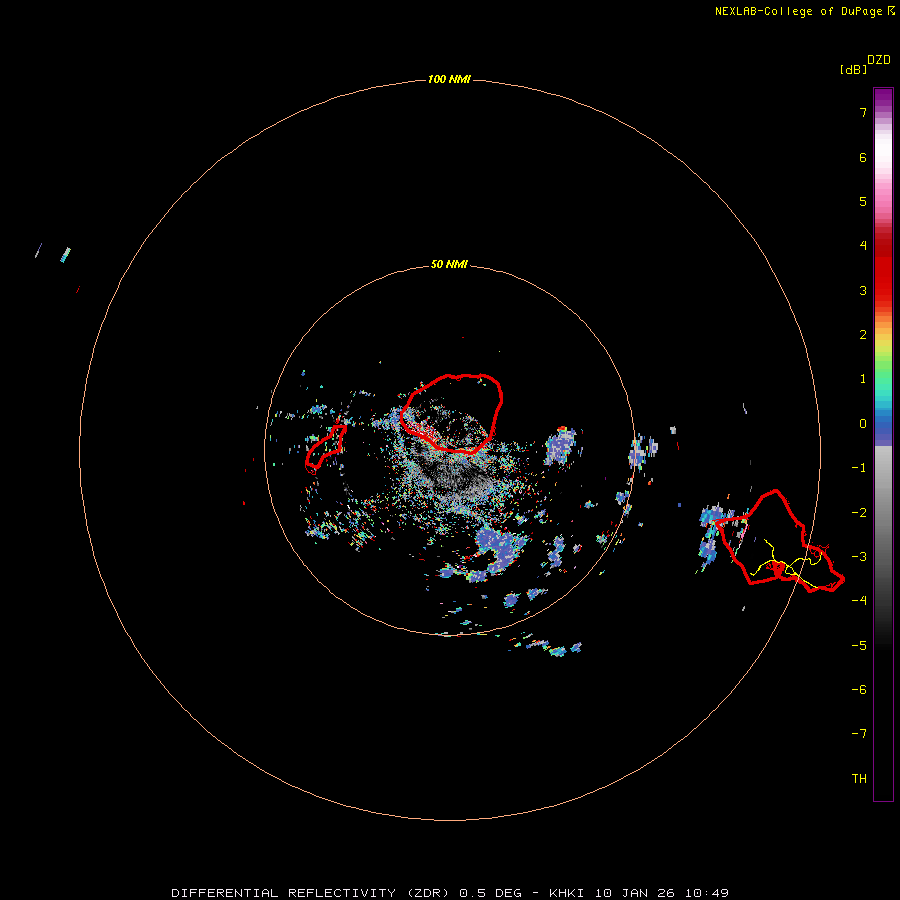This screenshot has width=900, height=900.
Task: Click the 100 NMI range ring label
Action: click(x=449, y=79)
